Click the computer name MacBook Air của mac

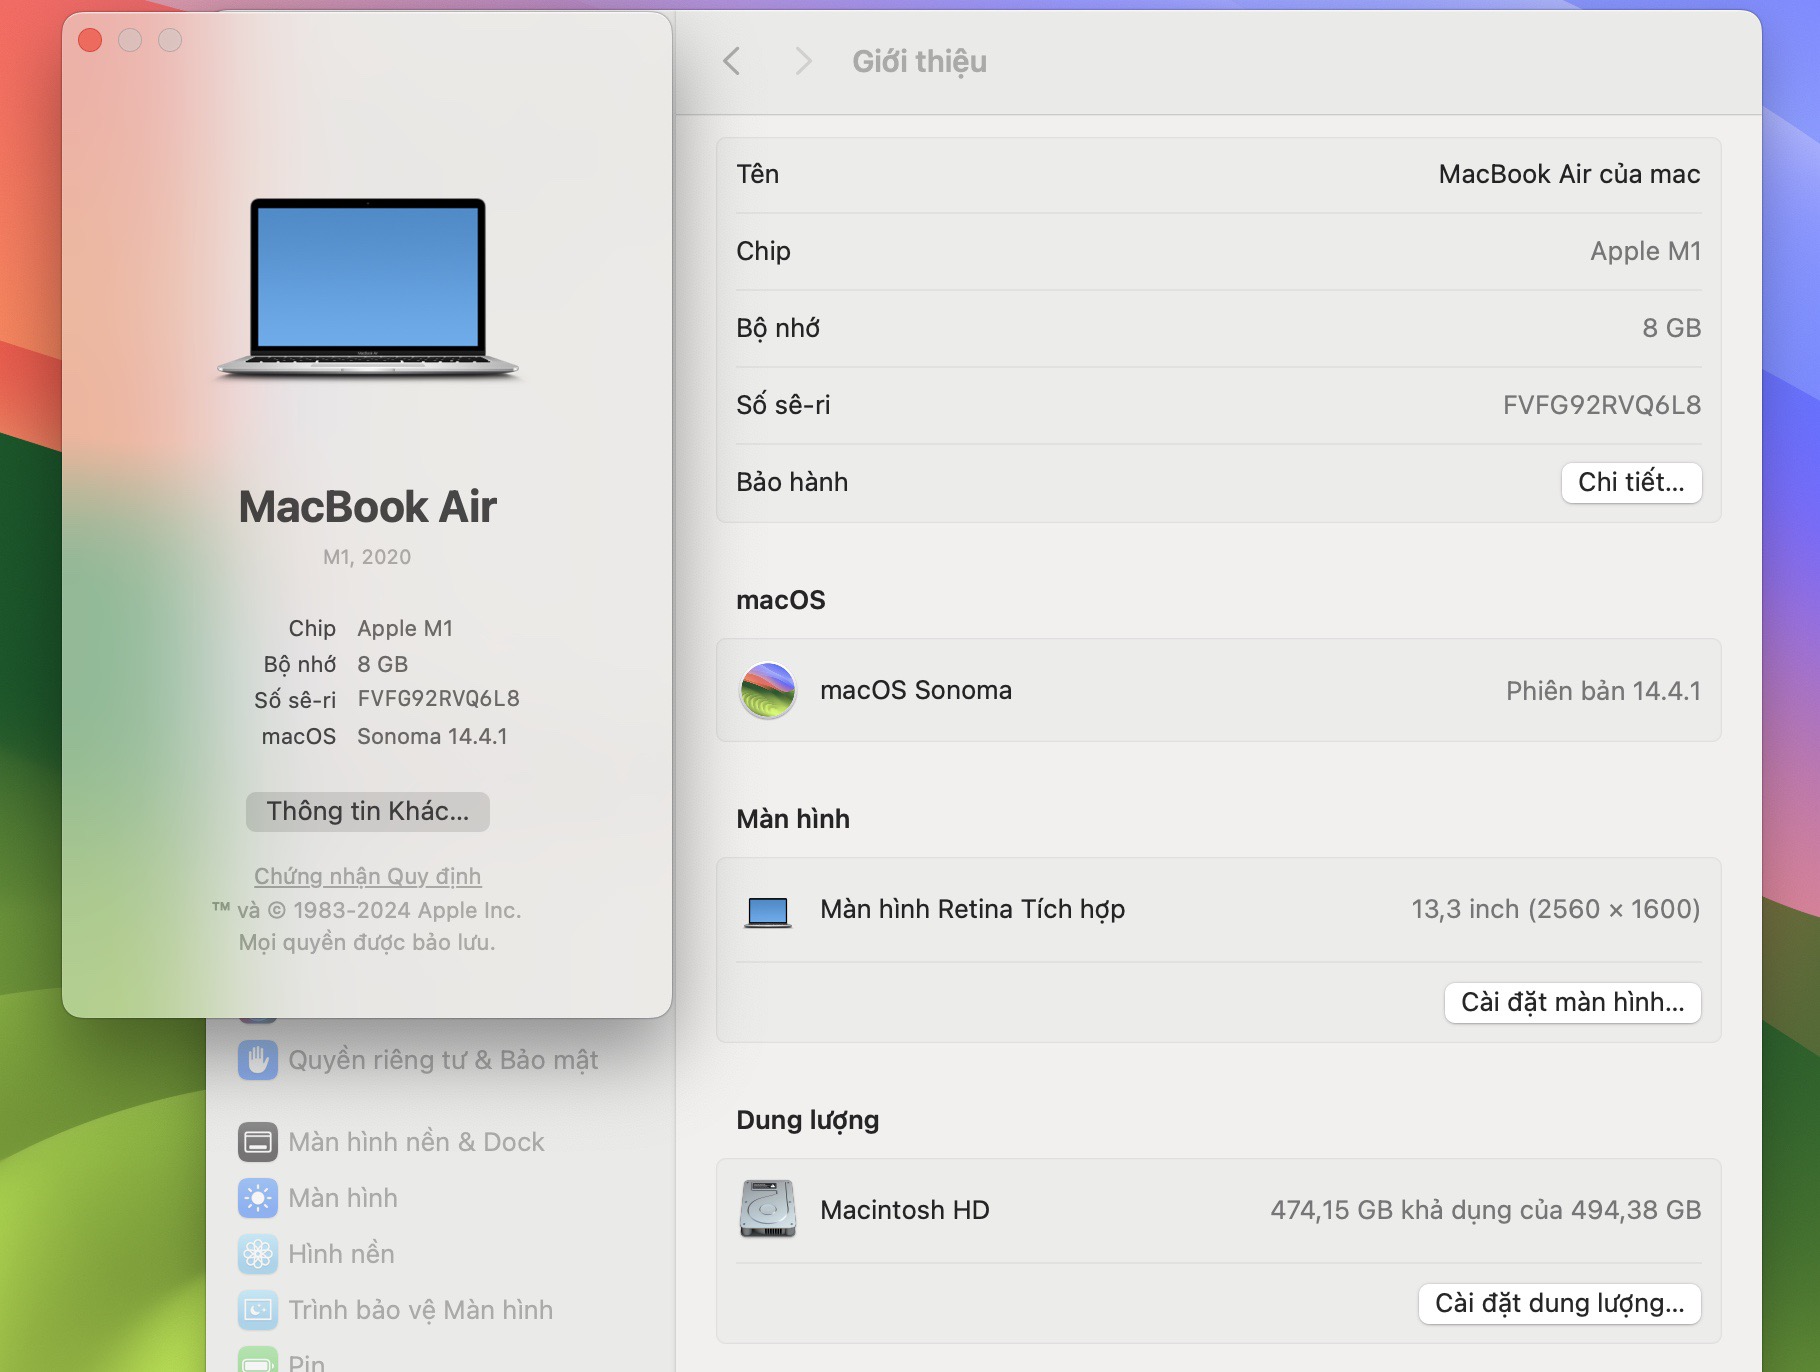(x=1569, y=174)
